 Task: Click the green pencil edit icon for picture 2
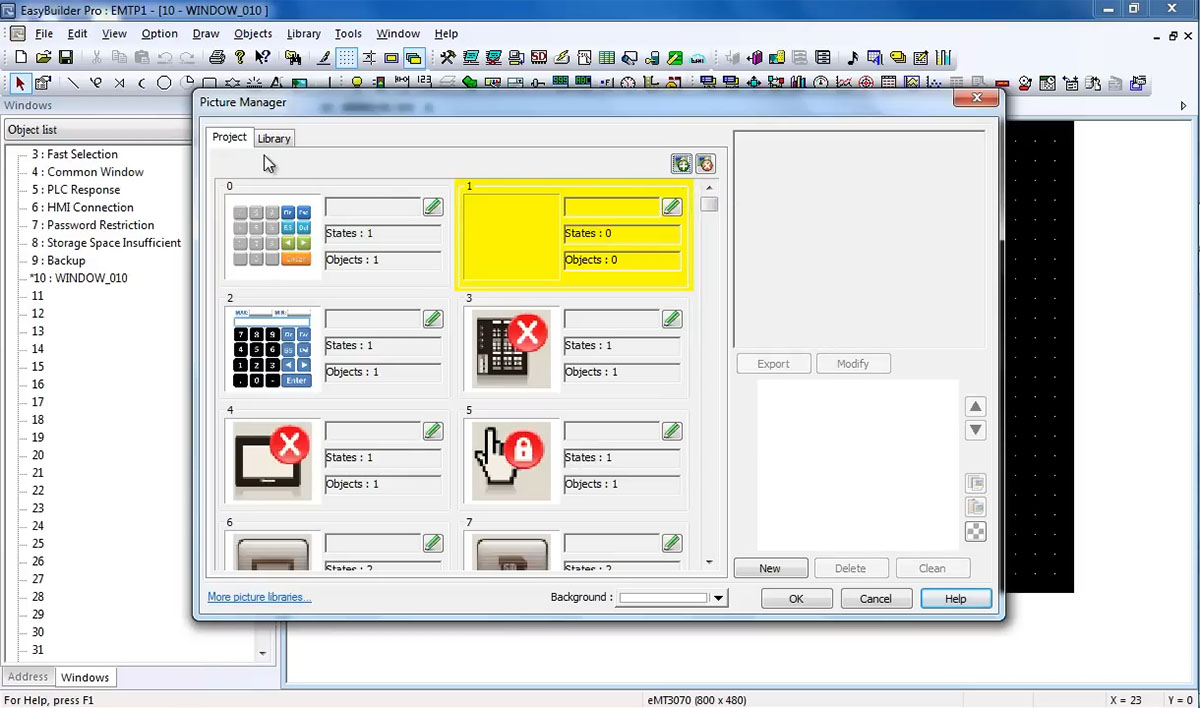tap(432, 319)
